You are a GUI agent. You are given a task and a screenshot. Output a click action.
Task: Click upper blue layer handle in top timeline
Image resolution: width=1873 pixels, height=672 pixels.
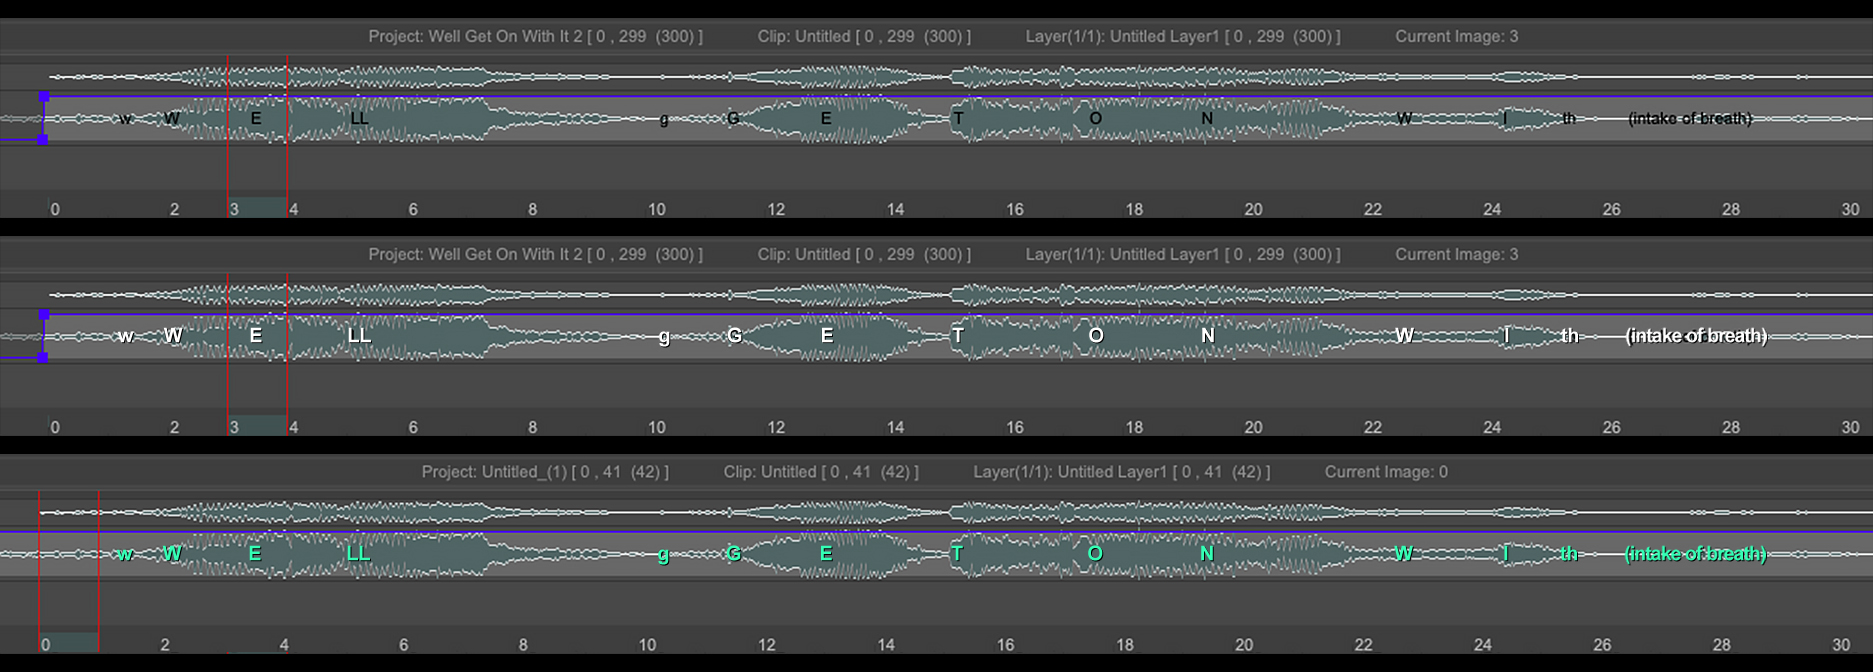click(43, 97)
